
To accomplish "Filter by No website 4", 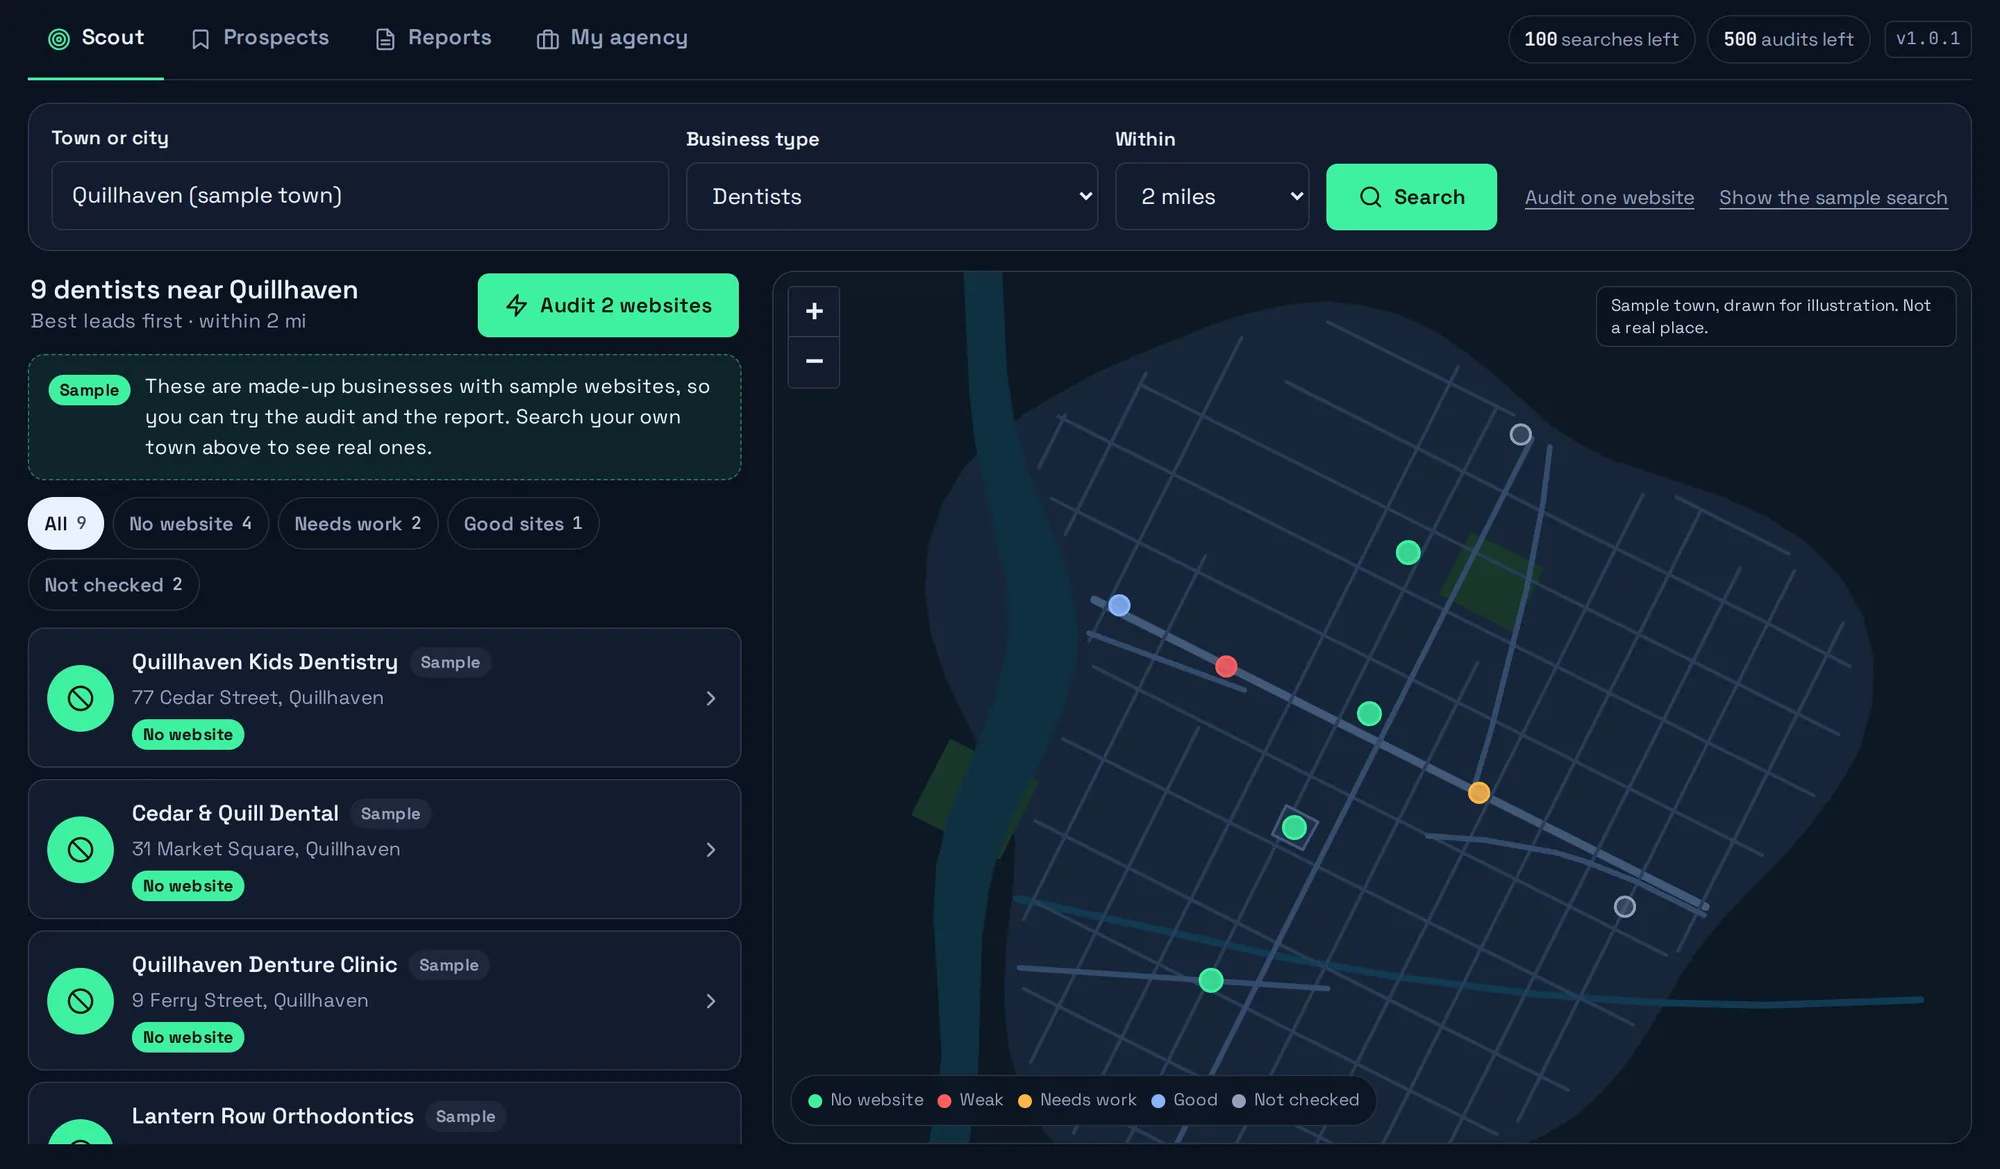I will [x=191, y=523].
